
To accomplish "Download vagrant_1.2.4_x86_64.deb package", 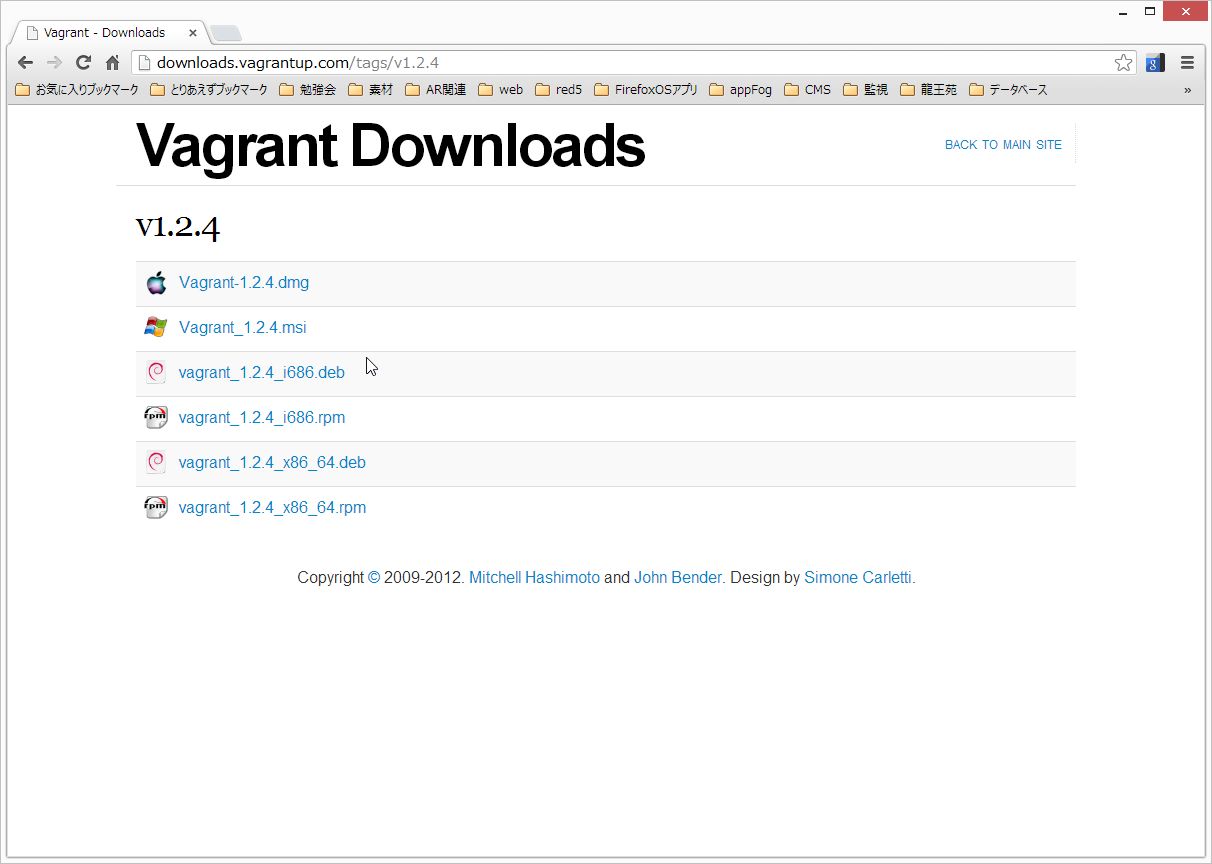I will tap(272, 463).
